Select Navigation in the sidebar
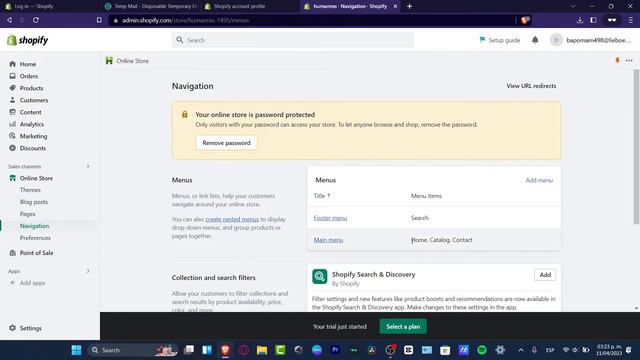The height and width of the screenshot is (360, 640). 34,226
